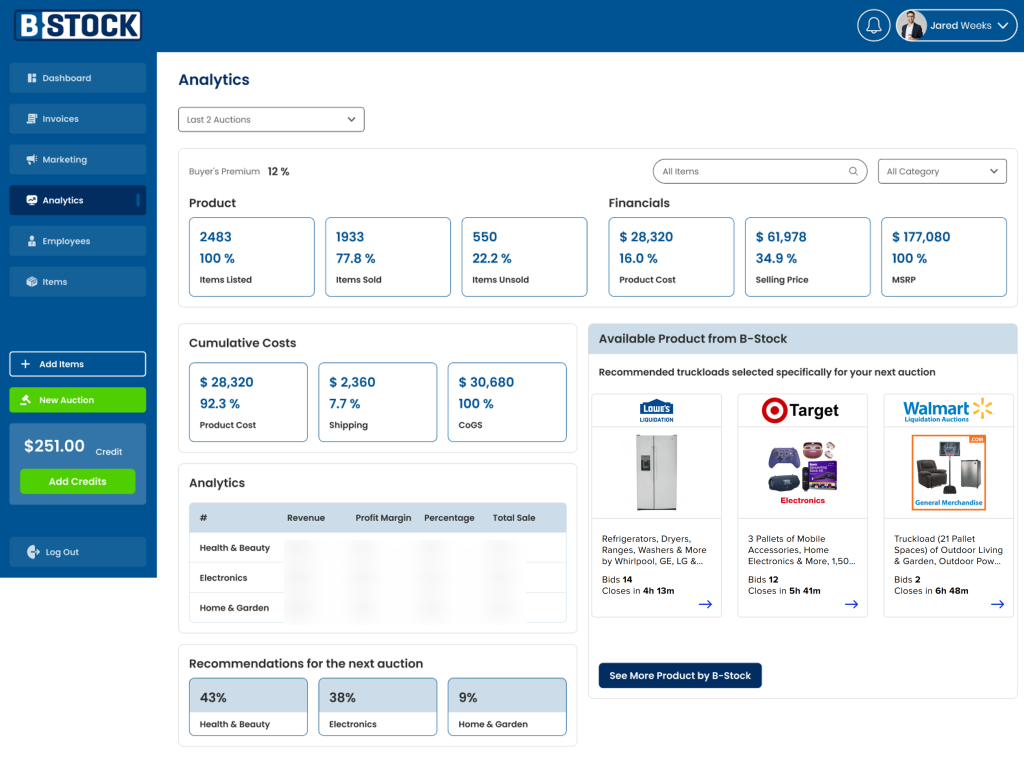Click the B-Stock logo
Screen dimensions: 1024x762
78,26
